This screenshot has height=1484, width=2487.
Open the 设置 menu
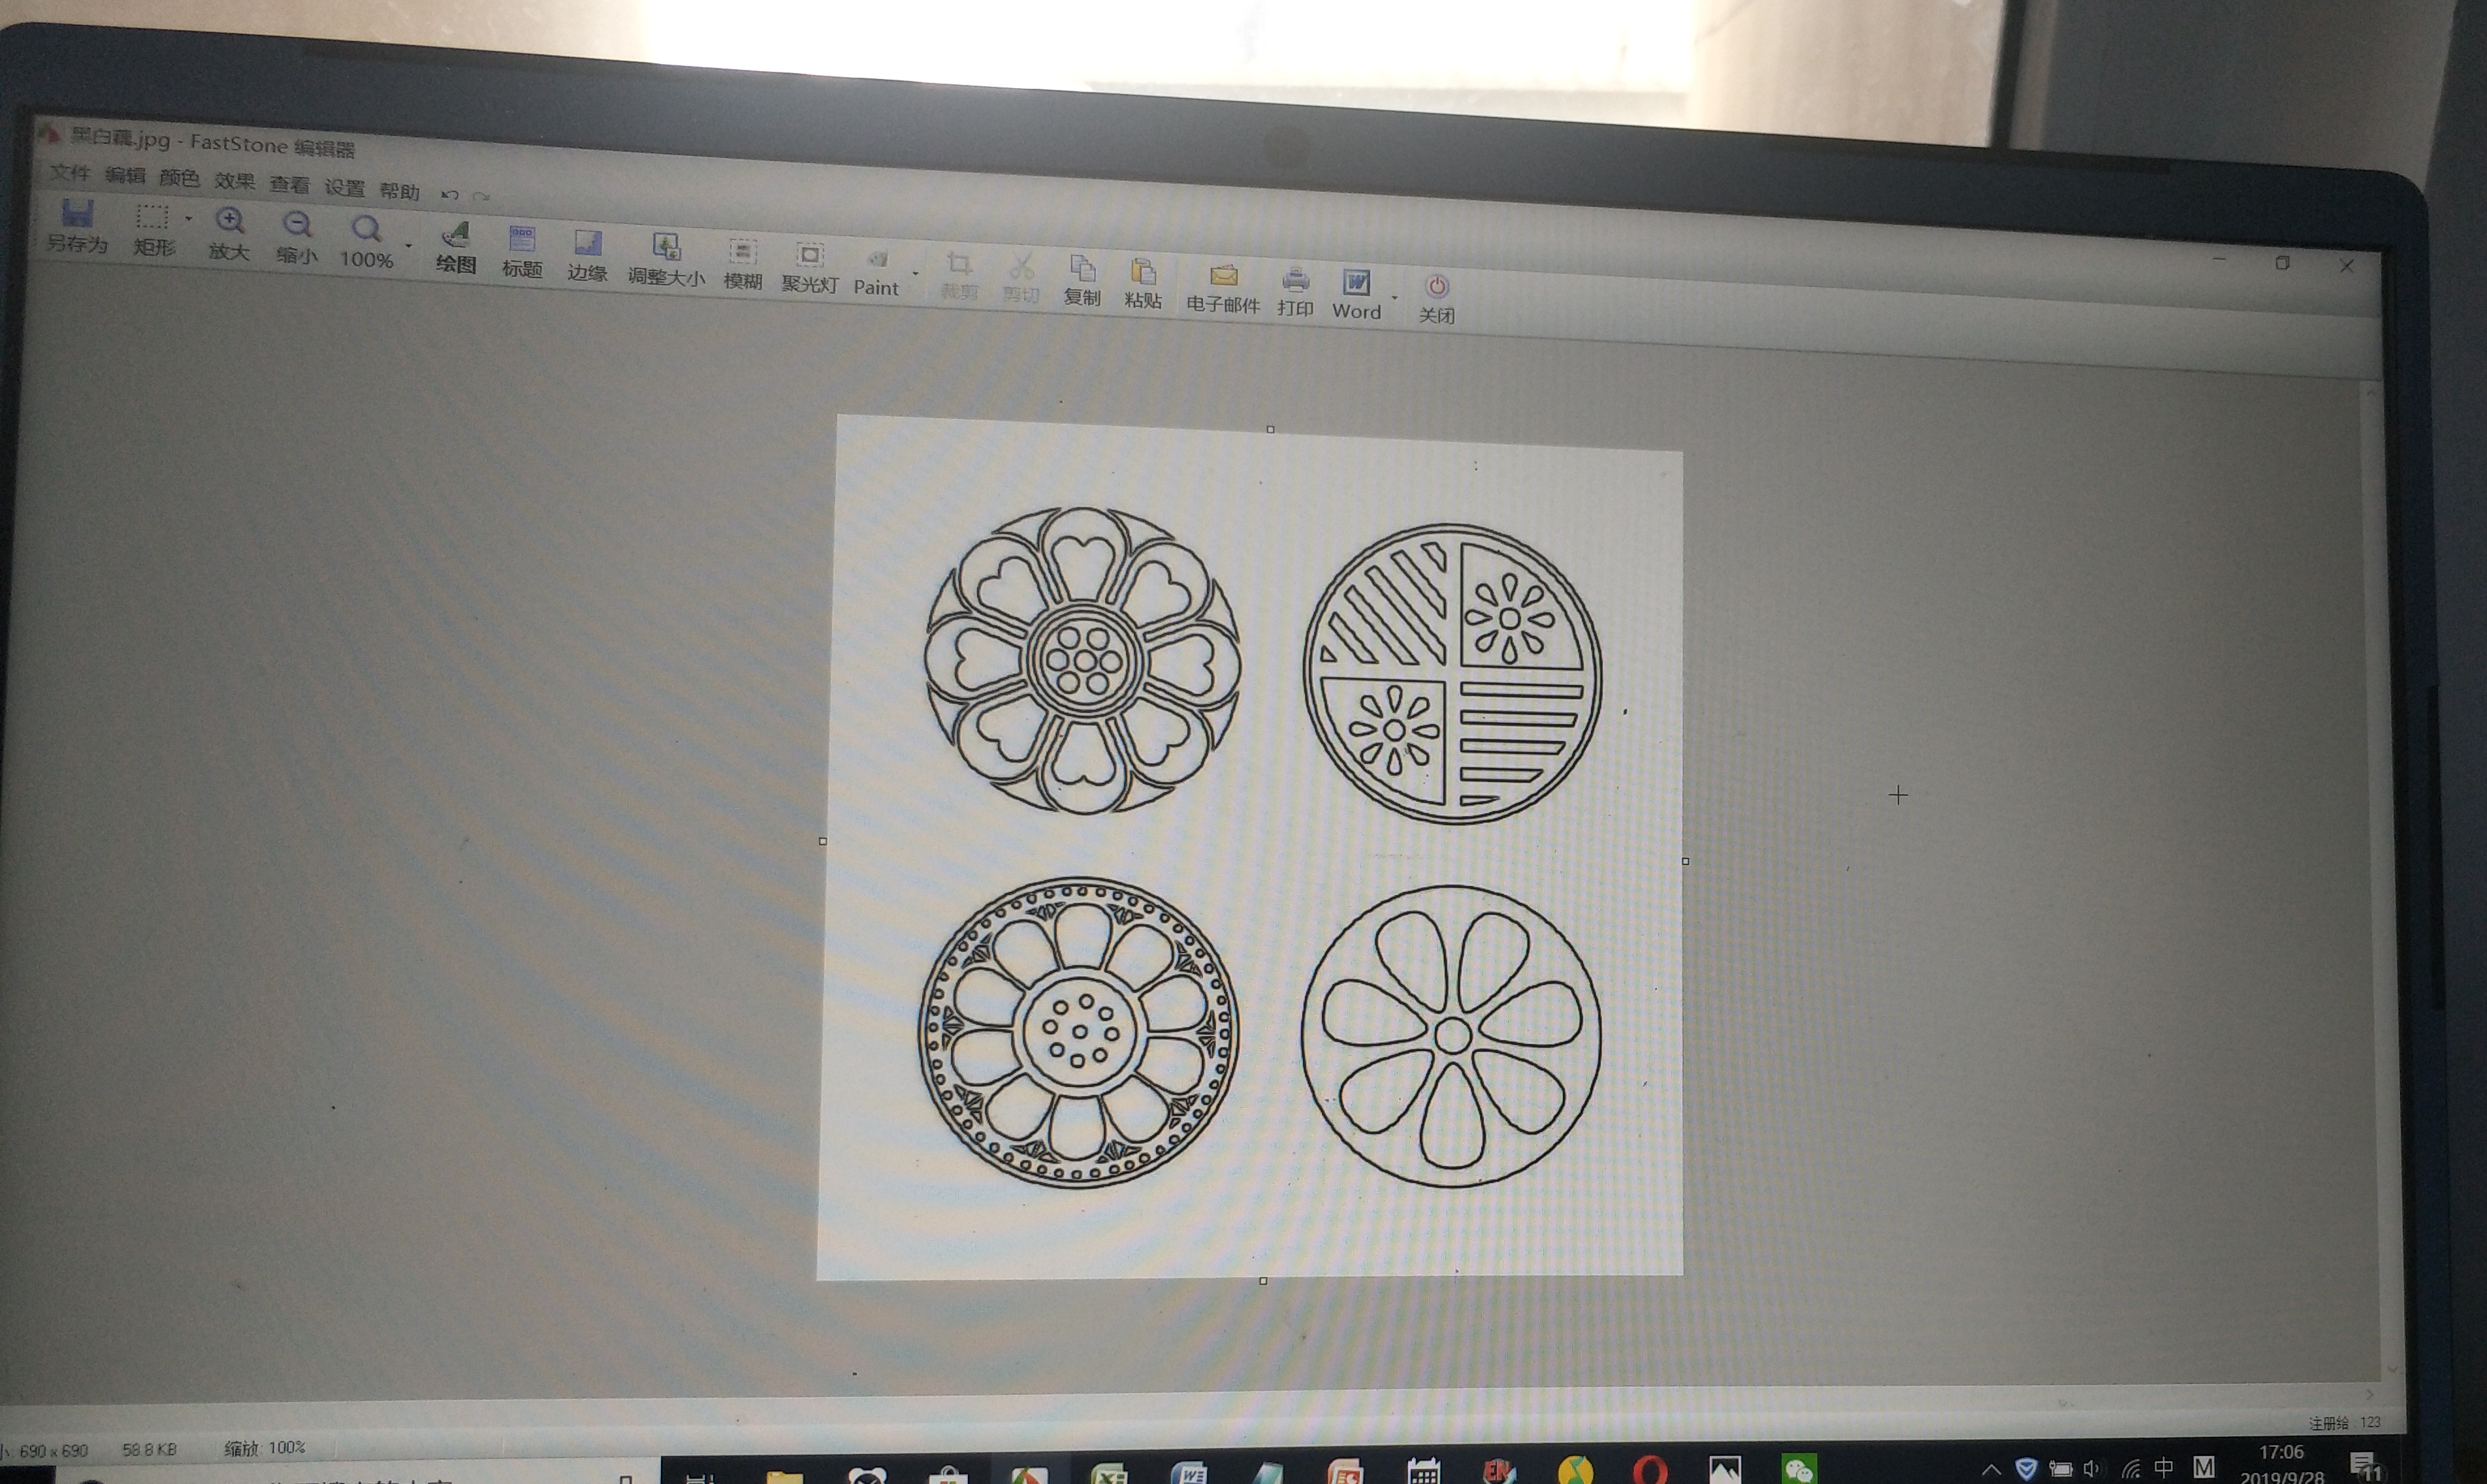point(345,188)
